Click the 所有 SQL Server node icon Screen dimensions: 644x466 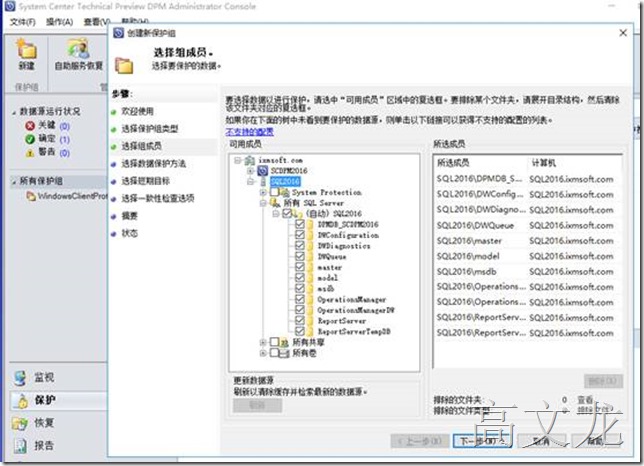(x=275, y=203)
